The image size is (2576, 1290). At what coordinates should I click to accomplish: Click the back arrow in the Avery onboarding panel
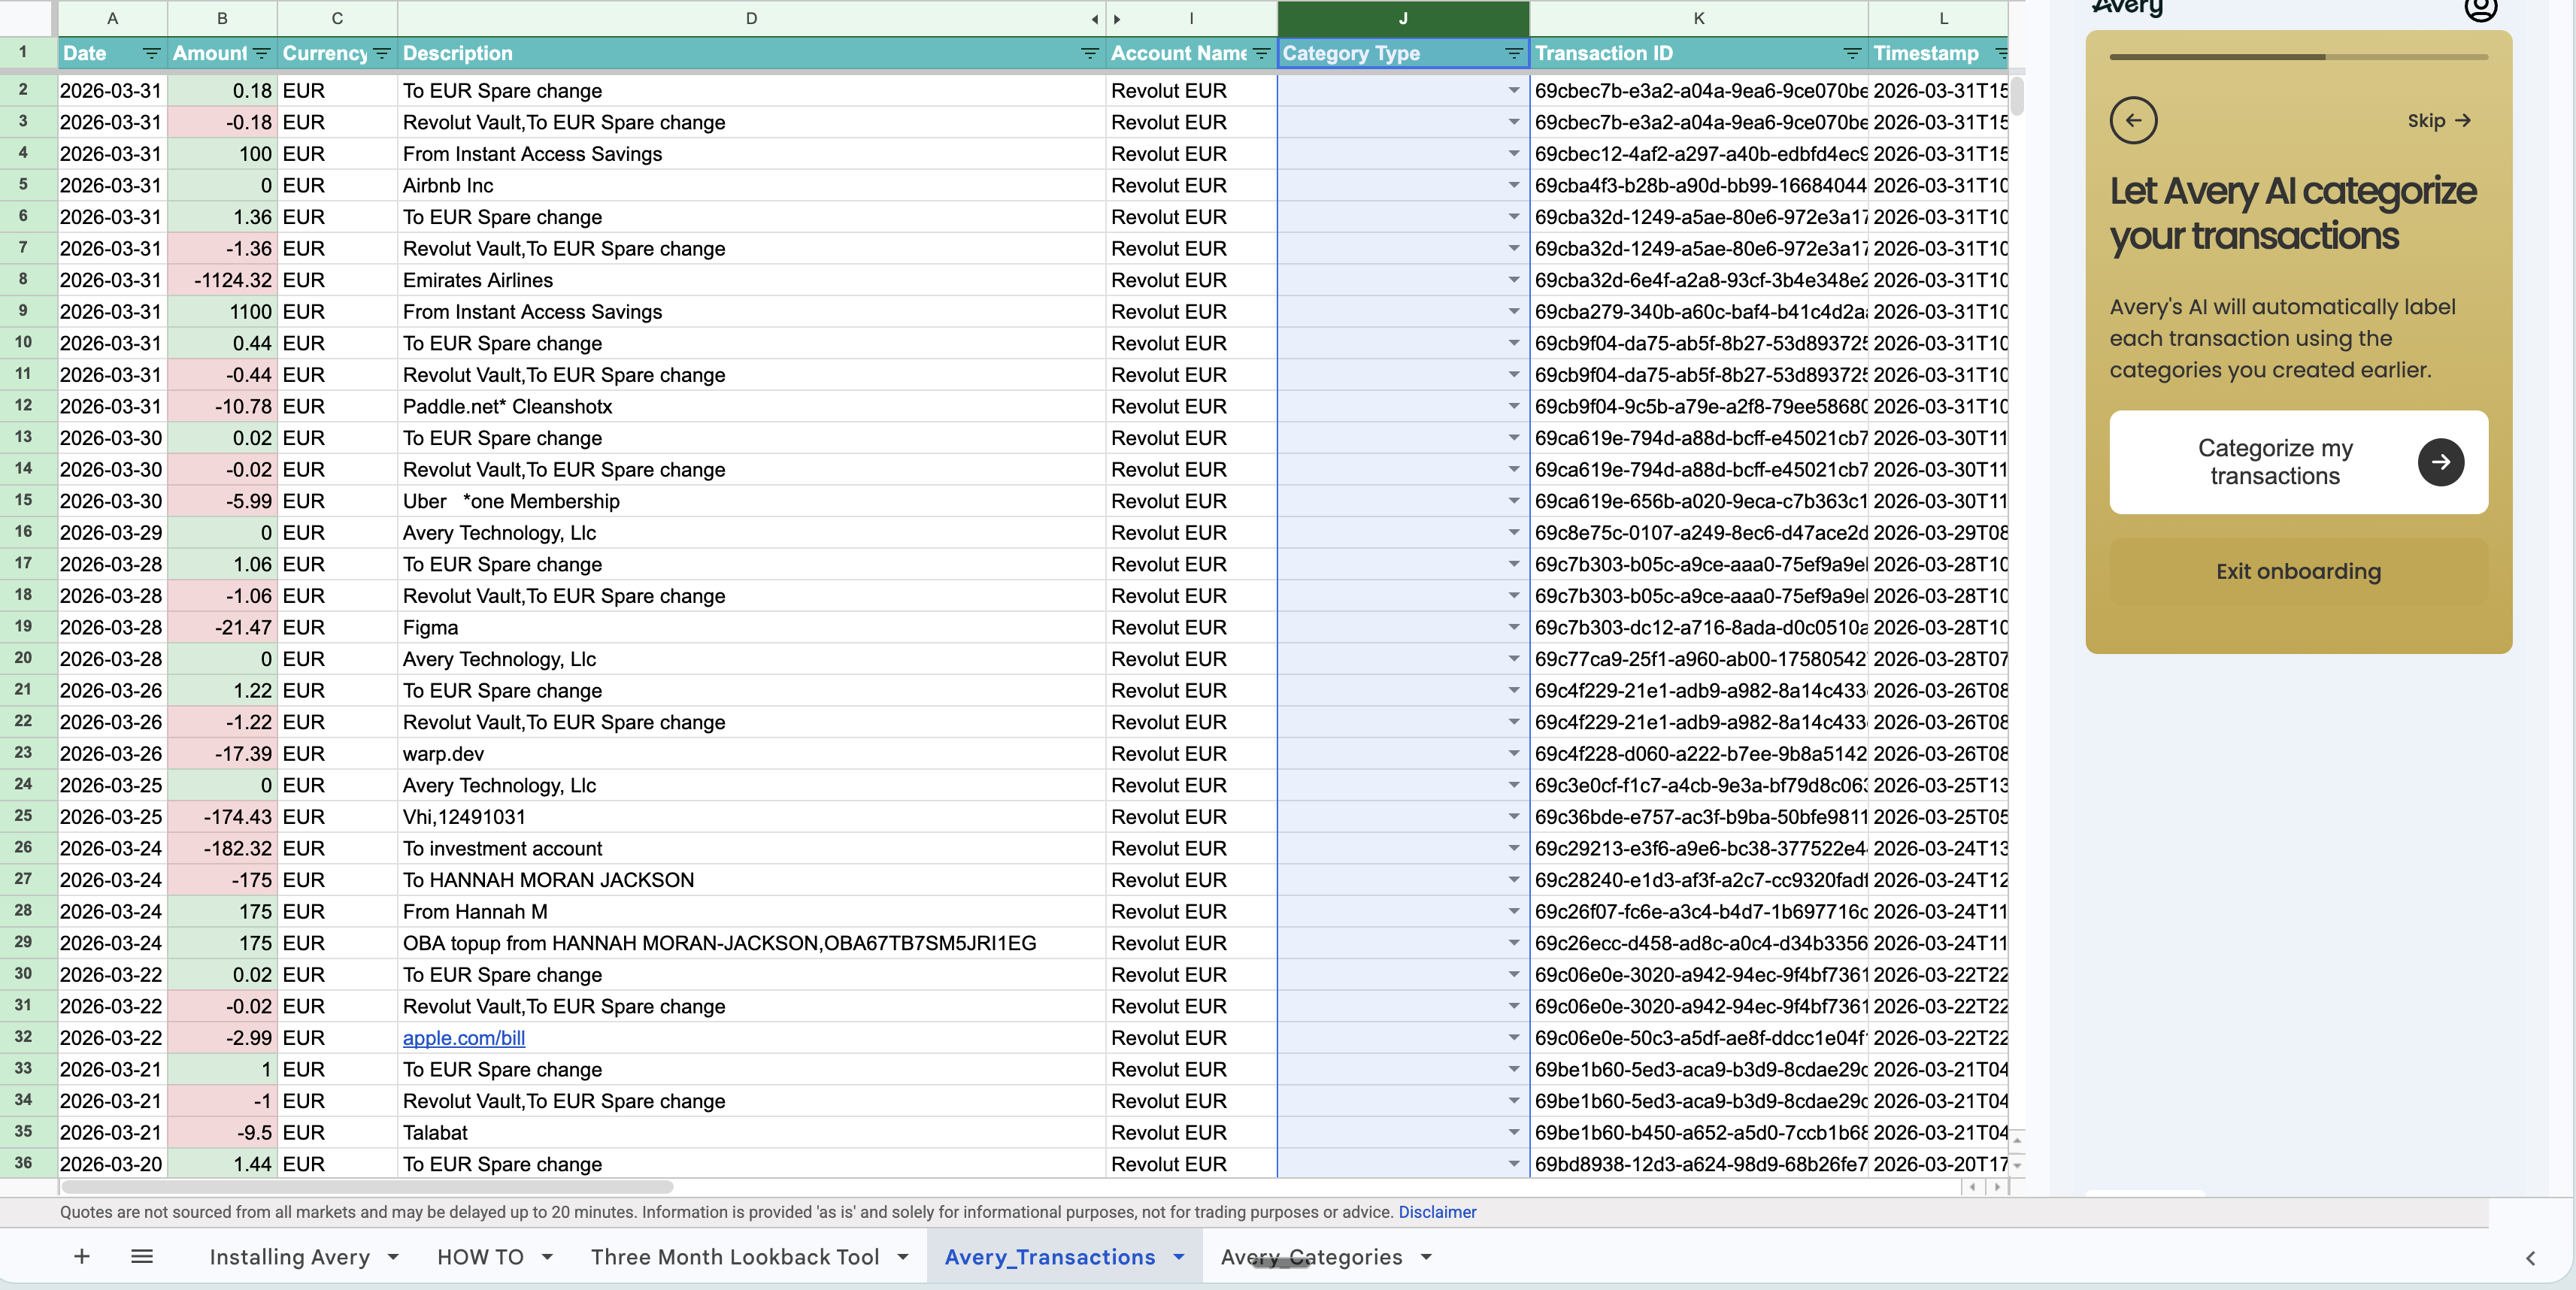(x=2134, y=120)
